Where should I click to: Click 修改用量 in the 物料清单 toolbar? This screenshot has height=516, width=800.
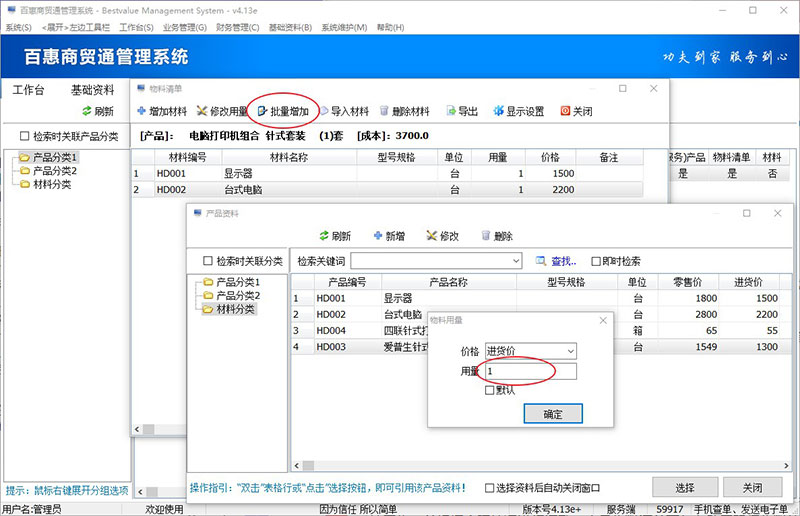coord(222,111)
